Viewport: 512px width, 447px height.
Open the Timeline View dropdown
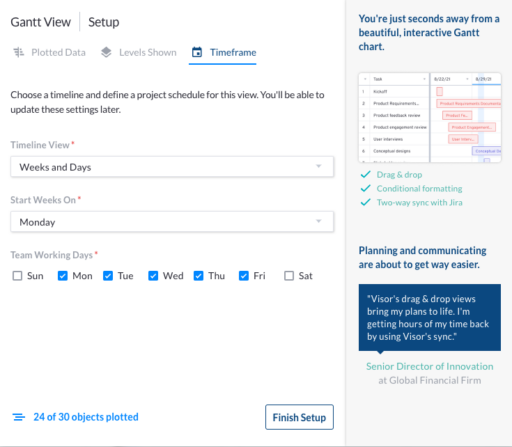pos(172,167)
